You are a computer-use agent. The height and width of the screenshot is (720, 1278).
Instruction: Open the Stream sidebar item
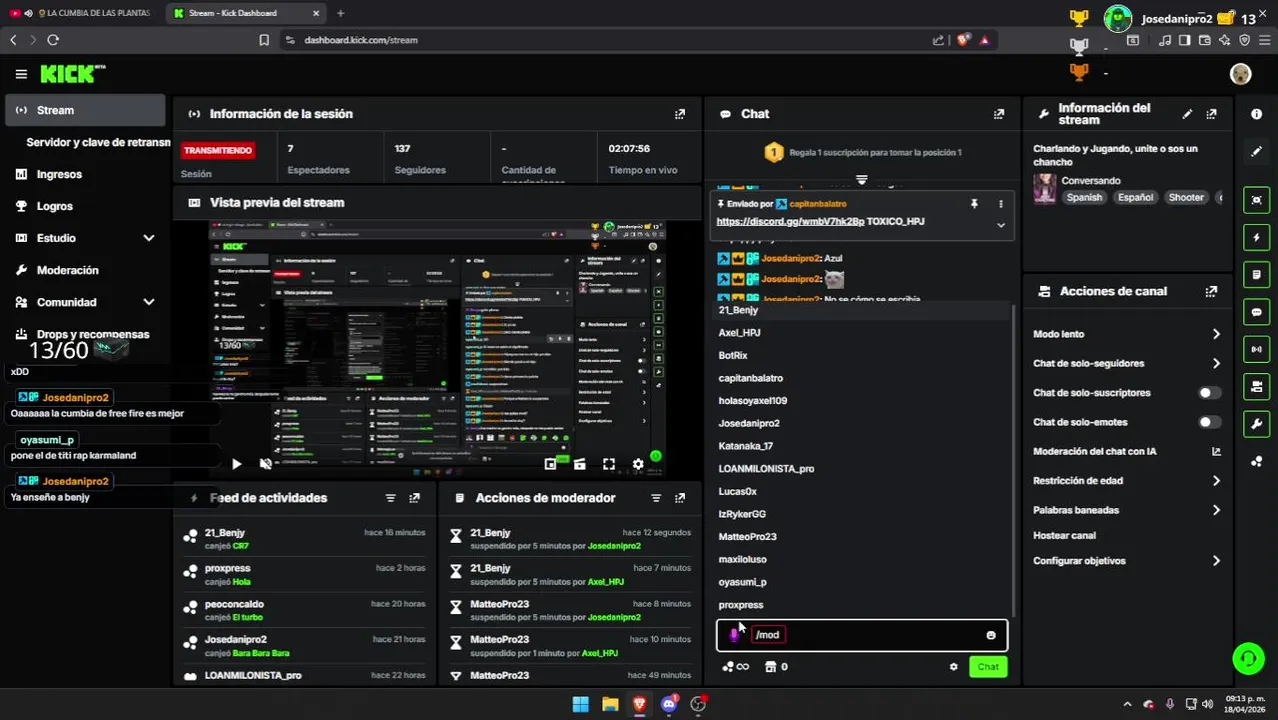[85, 110]
